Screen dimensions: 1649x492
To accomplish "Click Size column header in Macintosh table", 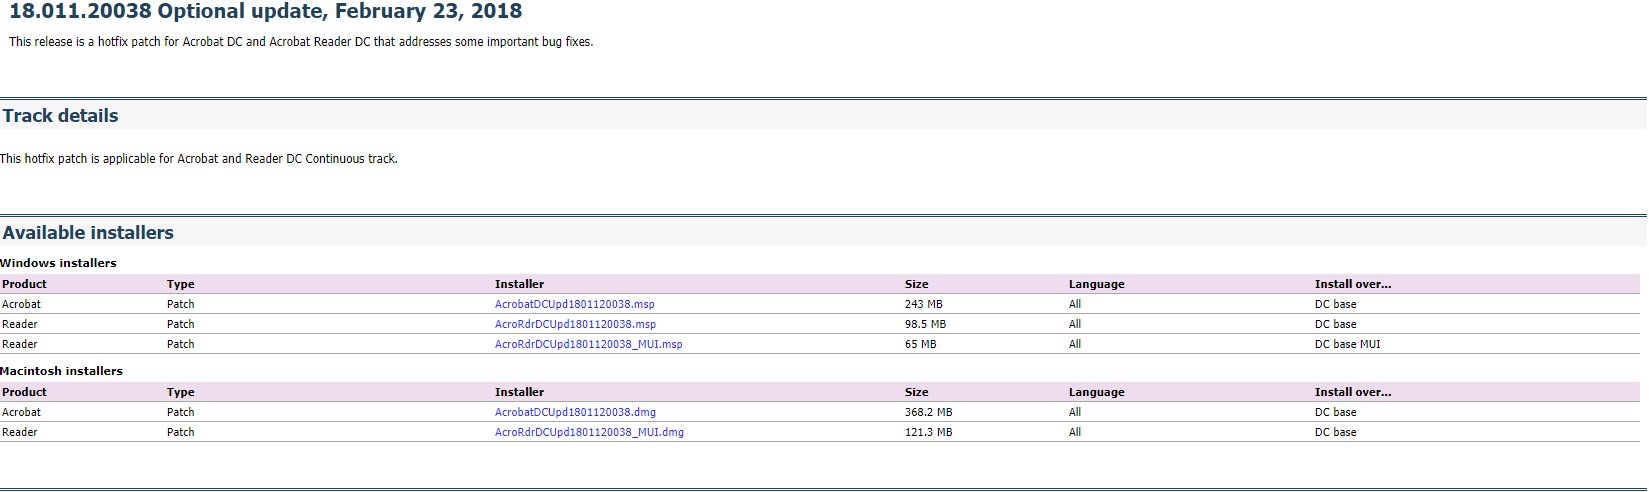I will coord(916,392).
